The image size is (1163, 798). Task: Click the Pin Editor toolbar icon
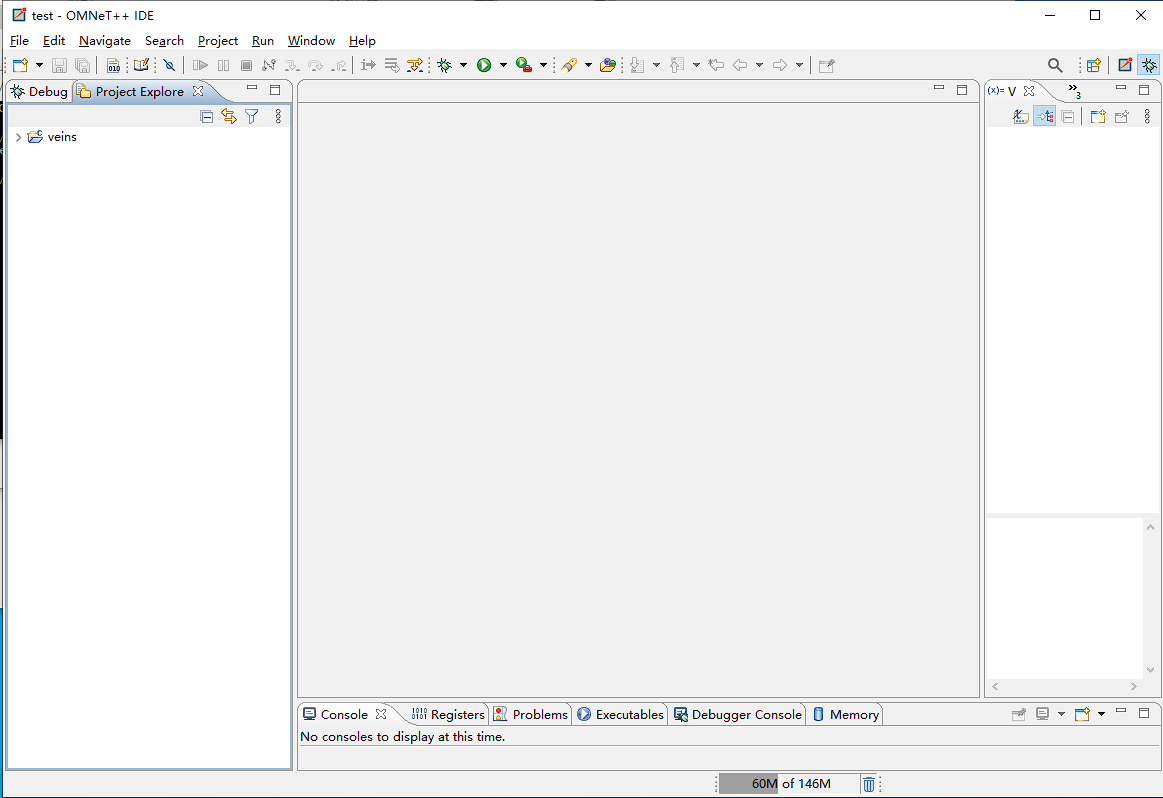[826, 65]
